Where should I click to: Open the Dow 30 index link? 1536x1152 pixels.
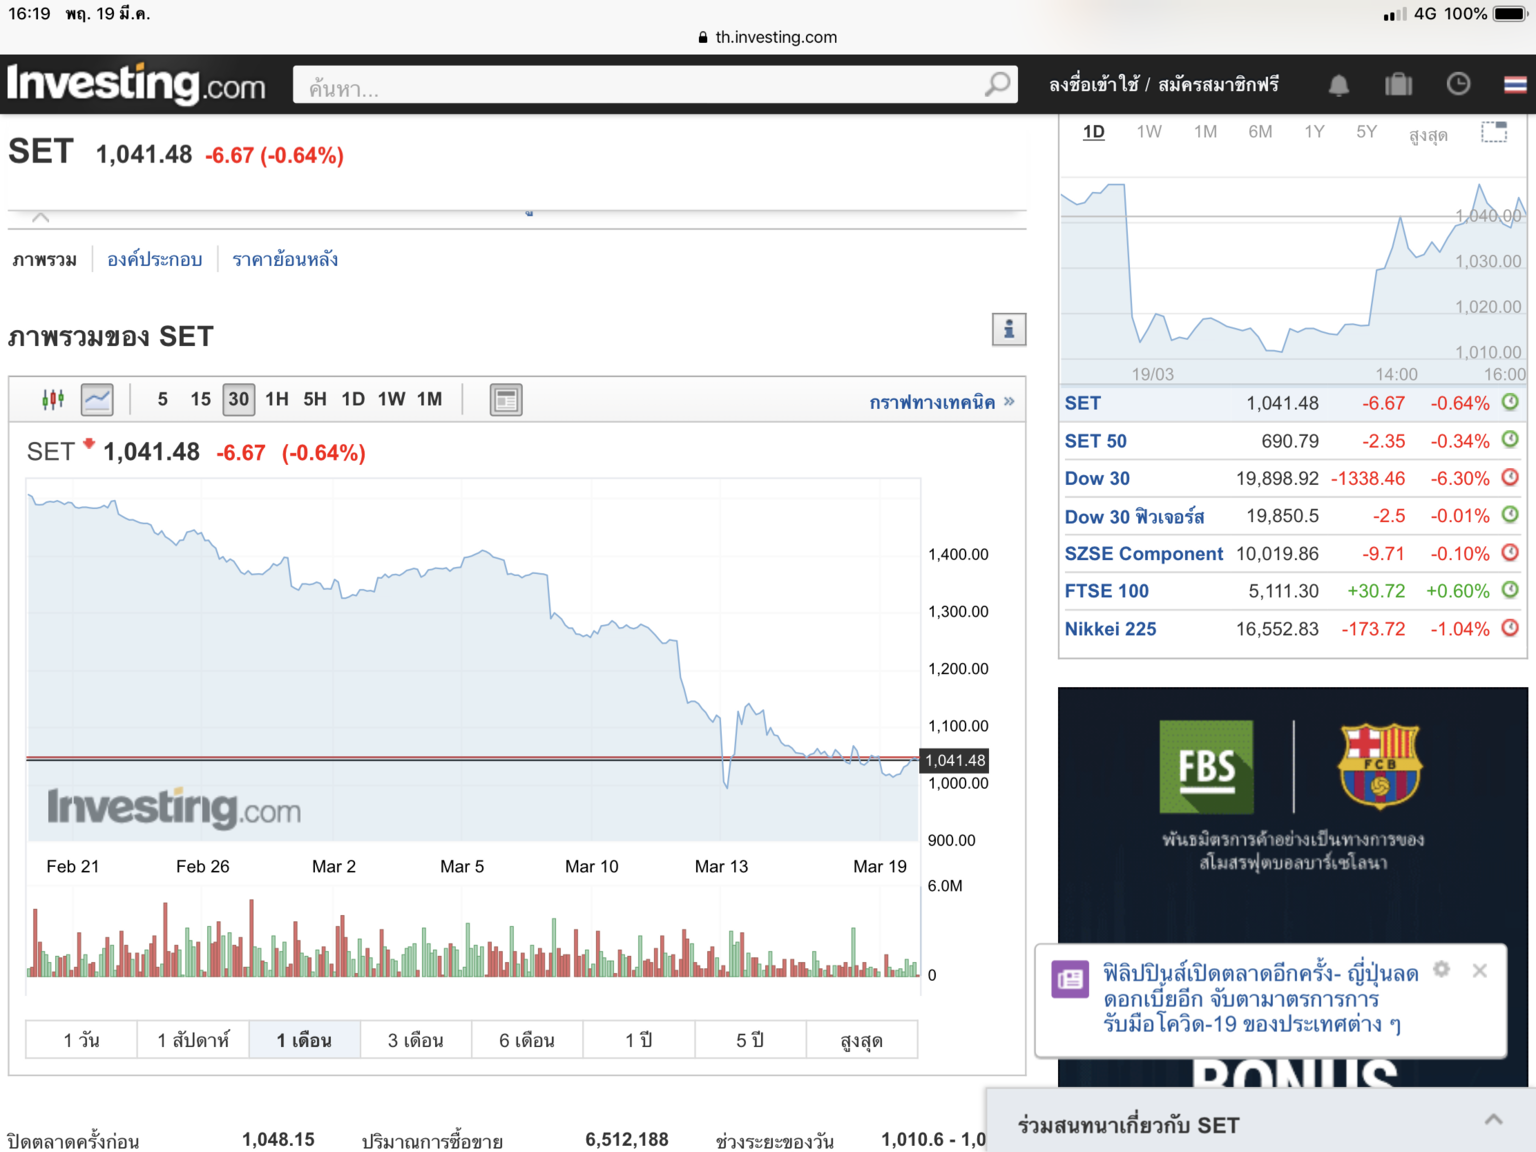click(x=1097, y=479)
